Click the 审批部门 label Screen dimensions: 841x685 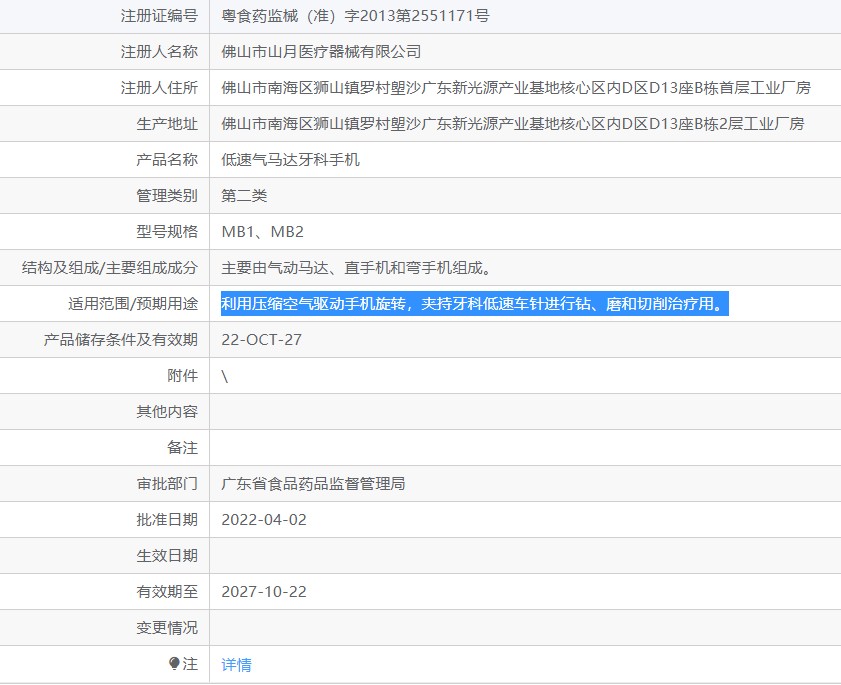point(167,484)
